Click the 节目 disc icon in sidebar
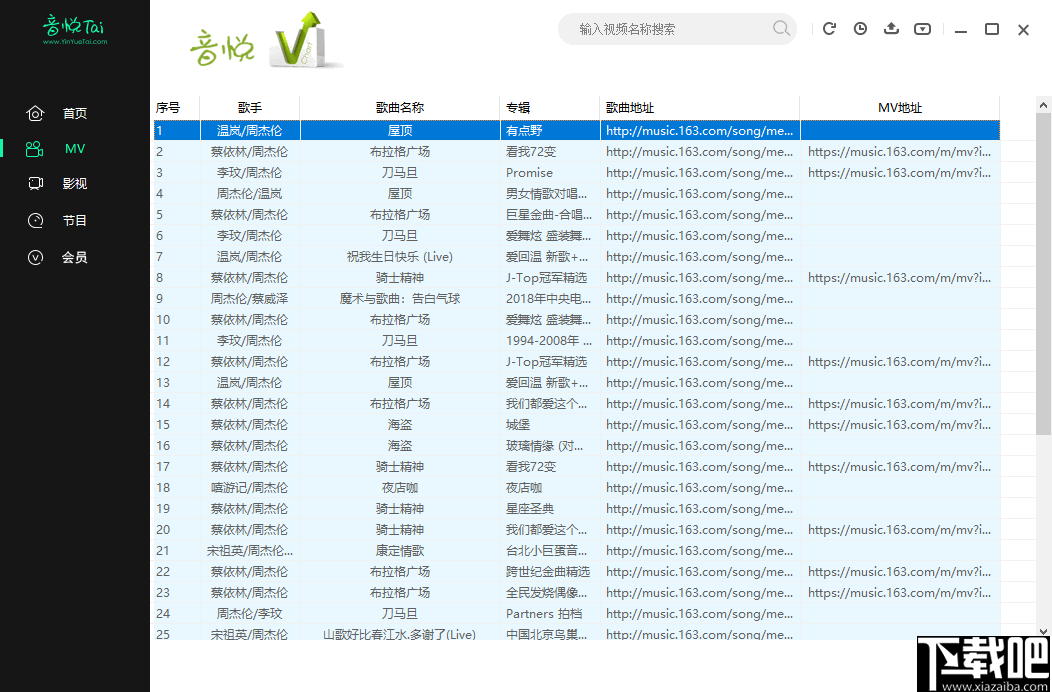1052x692 pixels. 35,220
